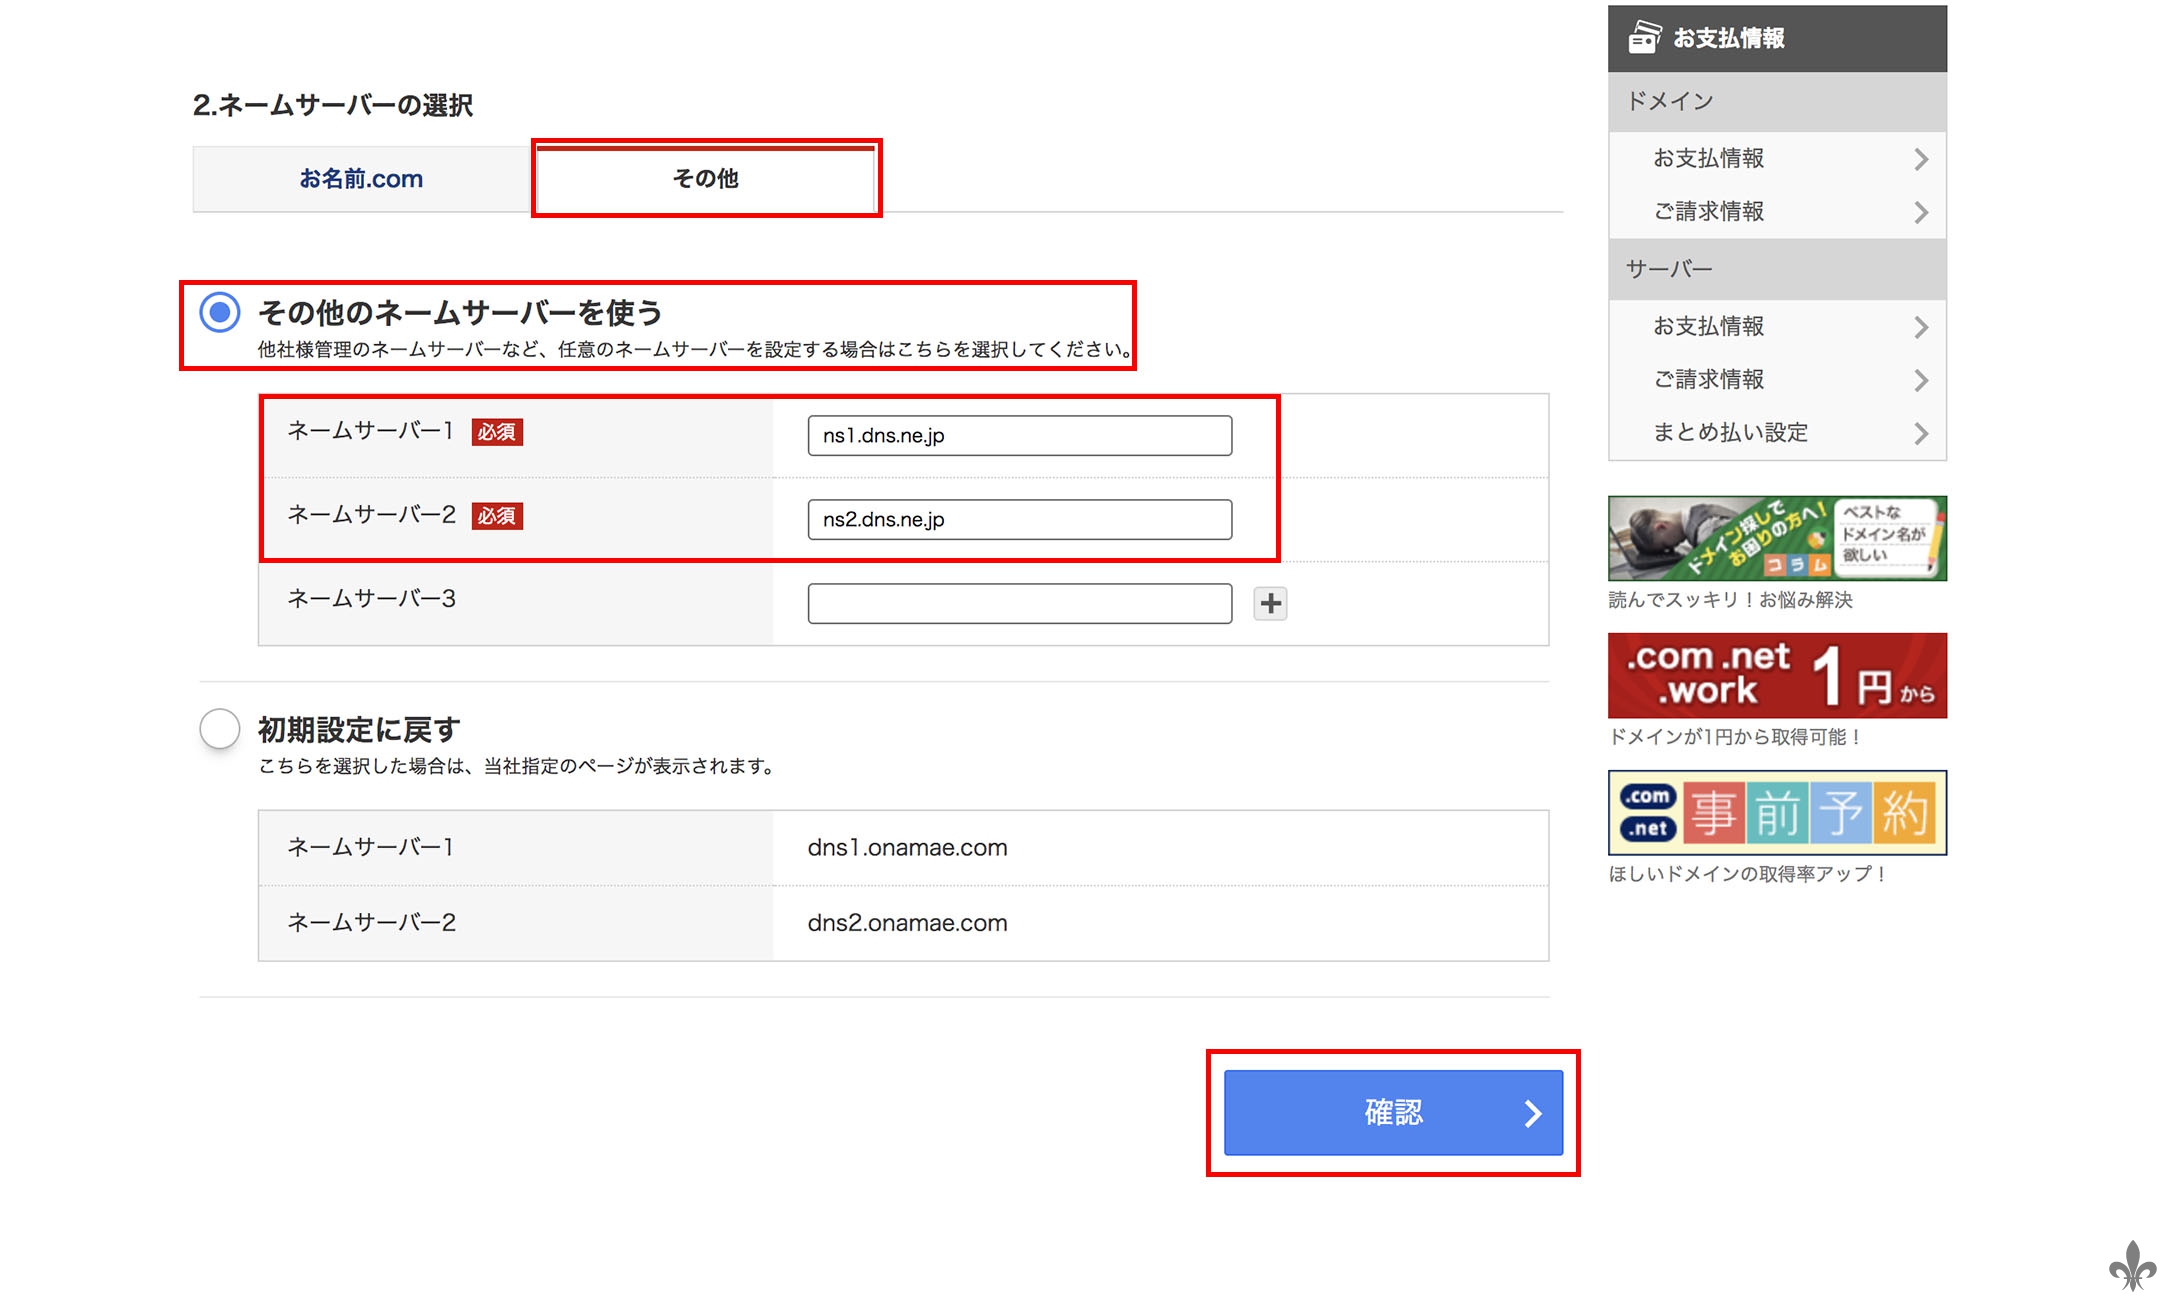This screenshot has width=2174, height=1306.
Task: Expand domain ご請求情報 chevron
Action: 1920,212
